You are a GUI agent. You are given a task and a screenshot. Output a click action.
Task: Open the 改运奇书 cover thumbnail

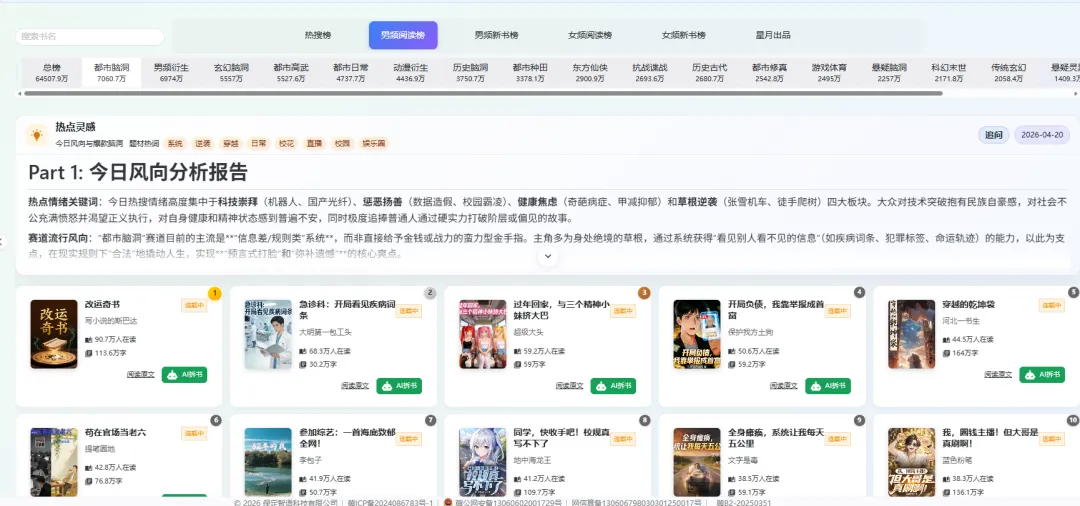[54, 334]
